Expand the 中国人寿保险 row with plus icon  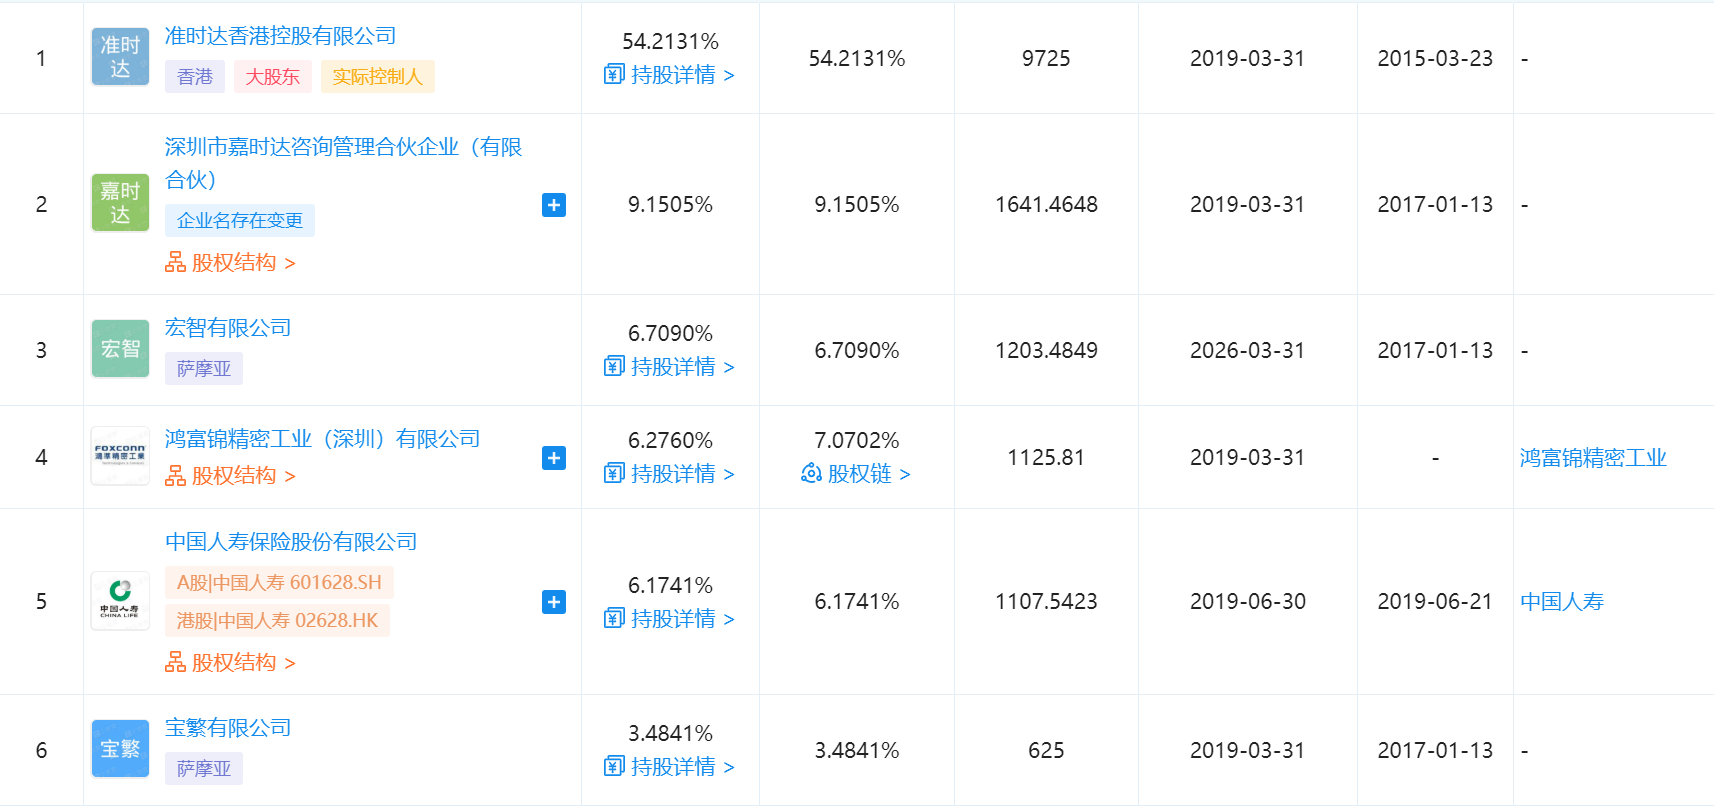pyautogui.click(x=554, y=602)
